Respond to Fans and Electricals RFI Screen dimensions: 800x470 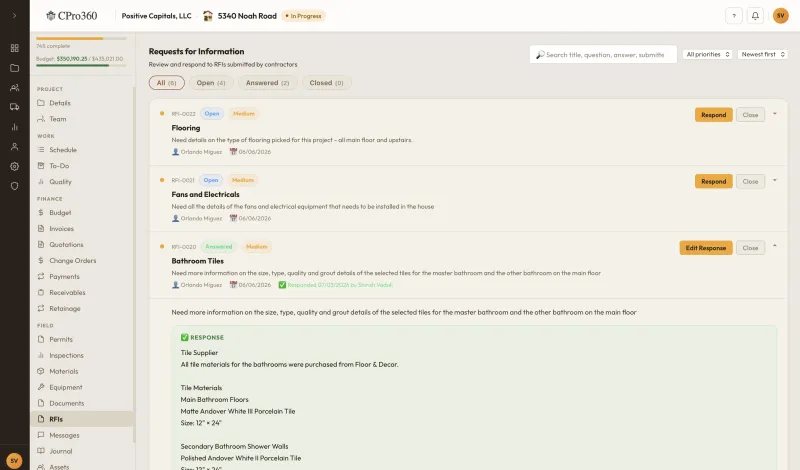(713, 181)
